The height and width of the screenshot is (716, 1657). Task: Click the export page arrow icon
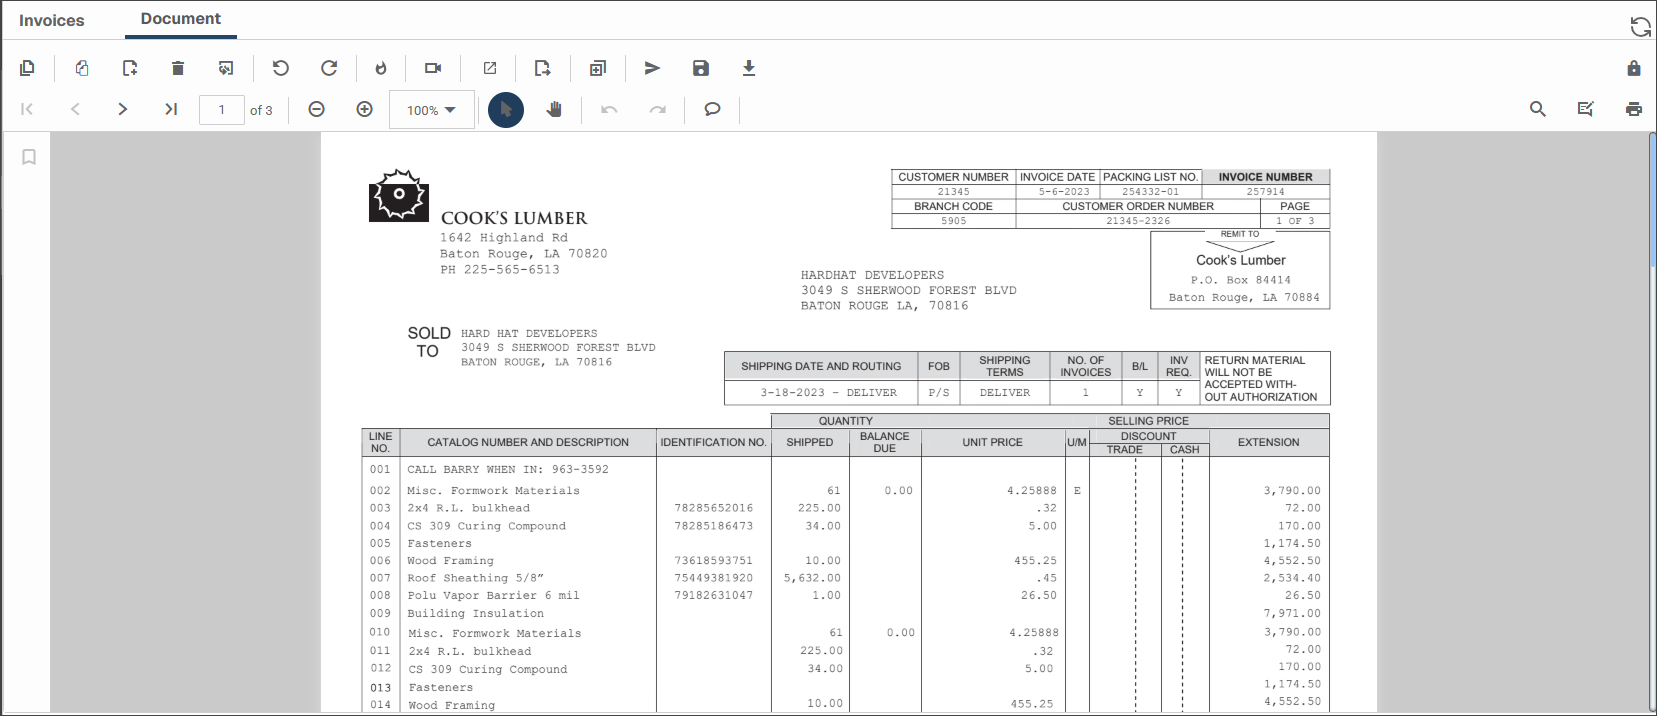(542, 68)
